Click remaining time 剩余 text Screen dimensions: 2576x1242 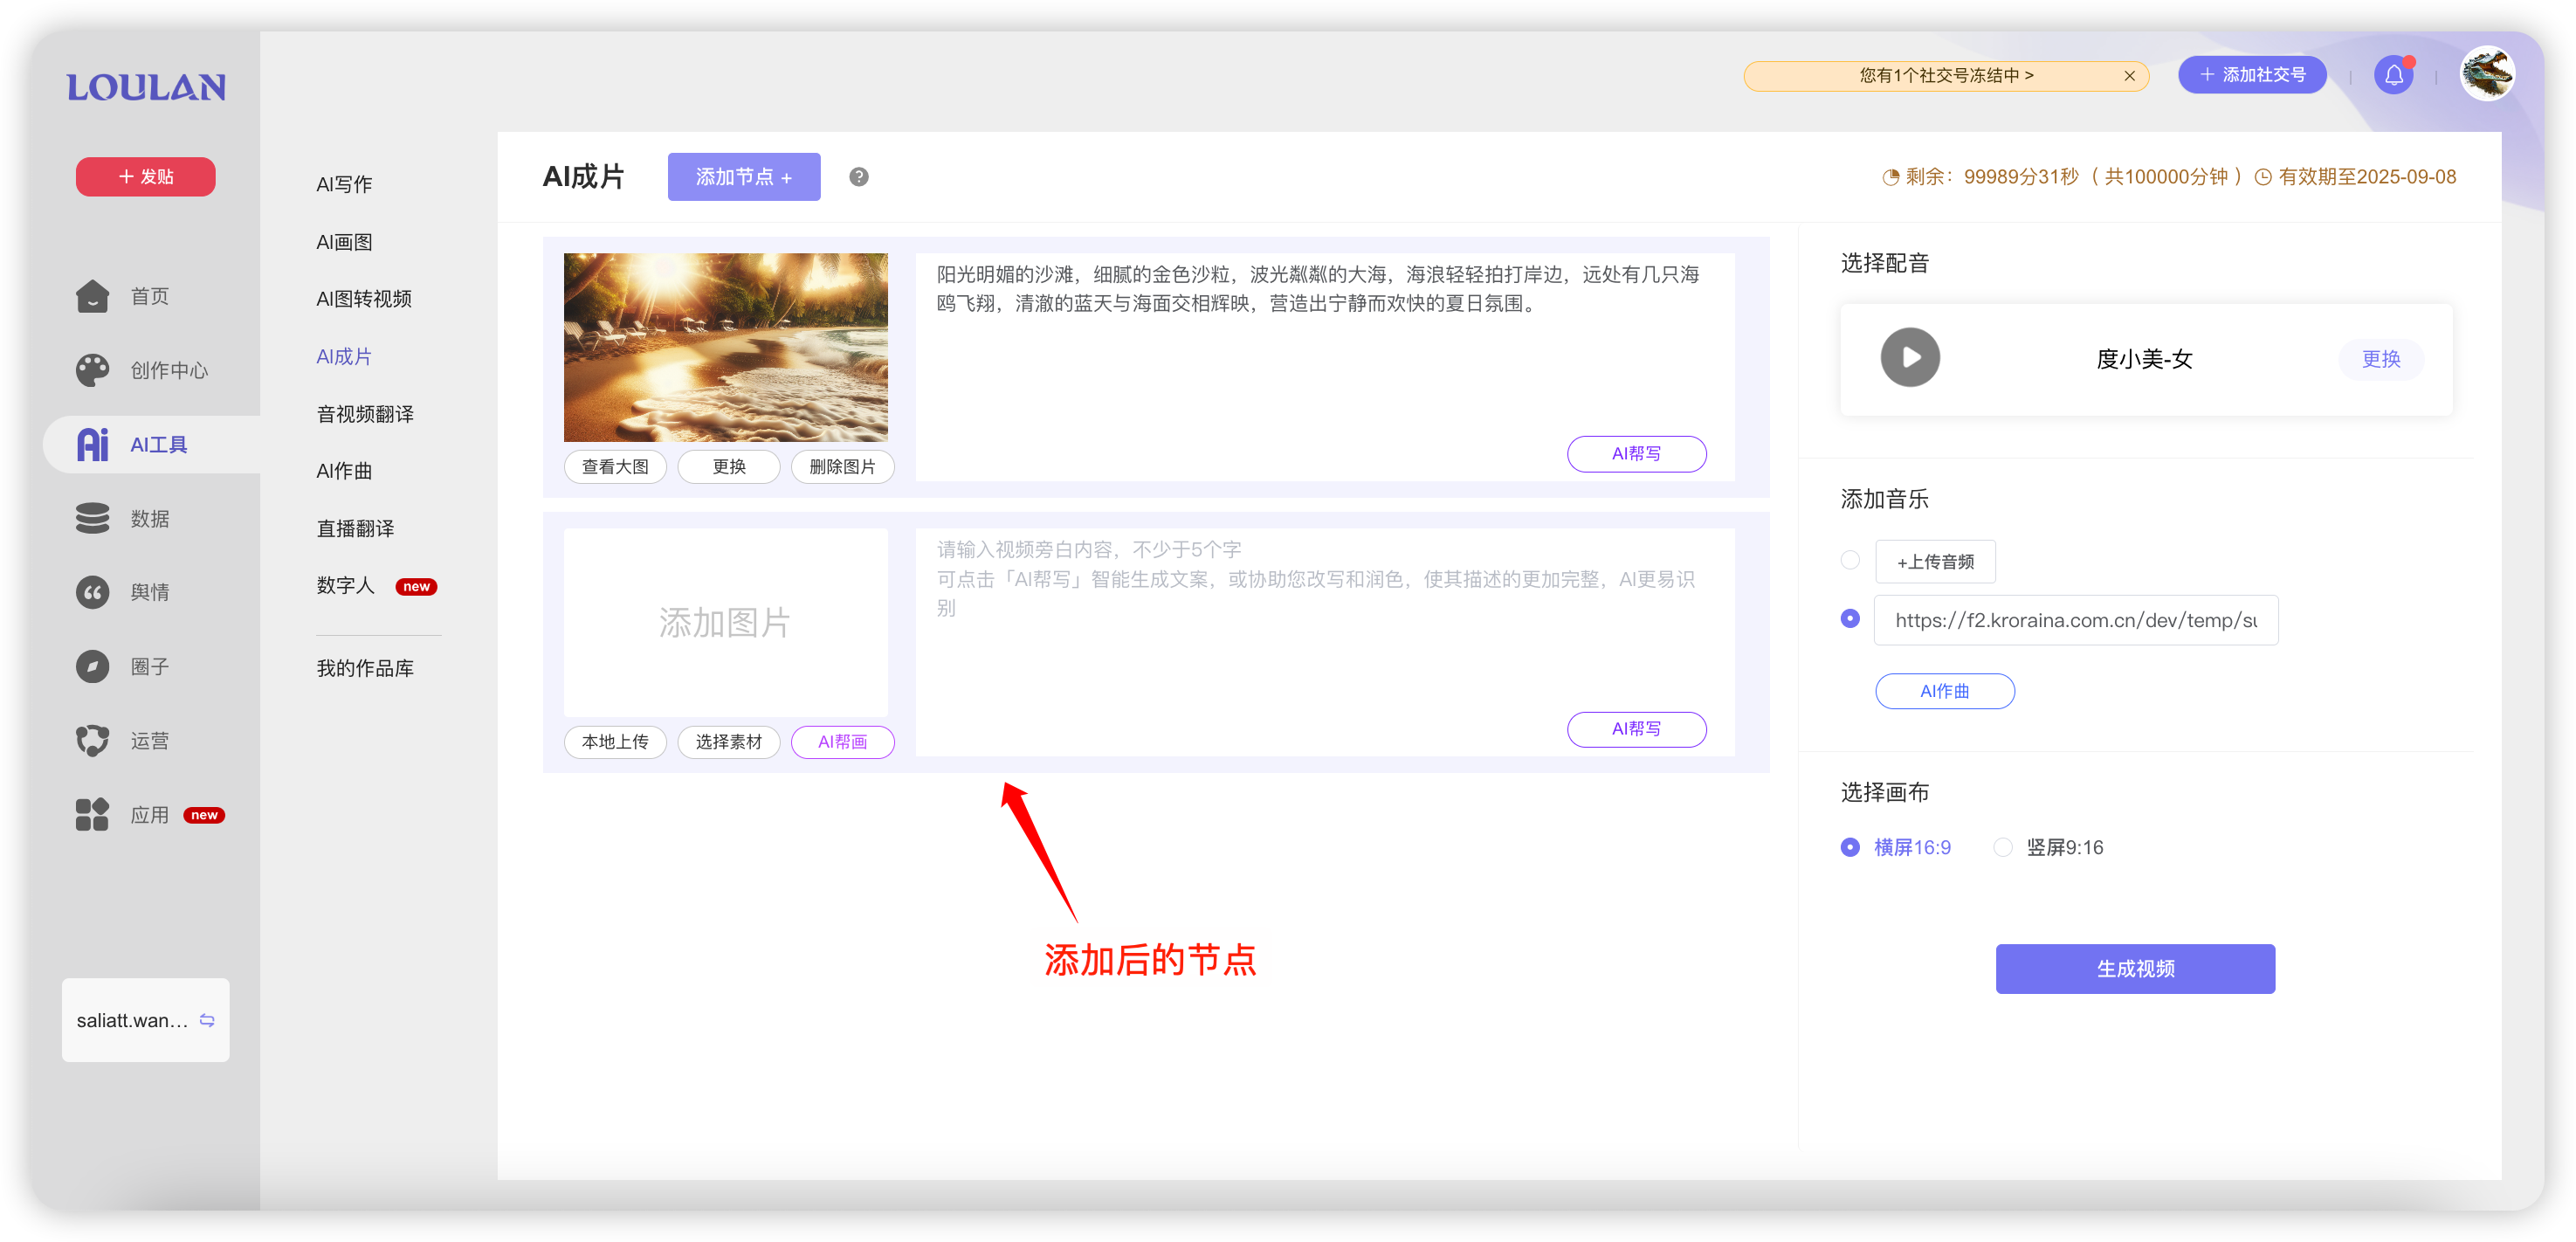click(x=2061, y=177)
